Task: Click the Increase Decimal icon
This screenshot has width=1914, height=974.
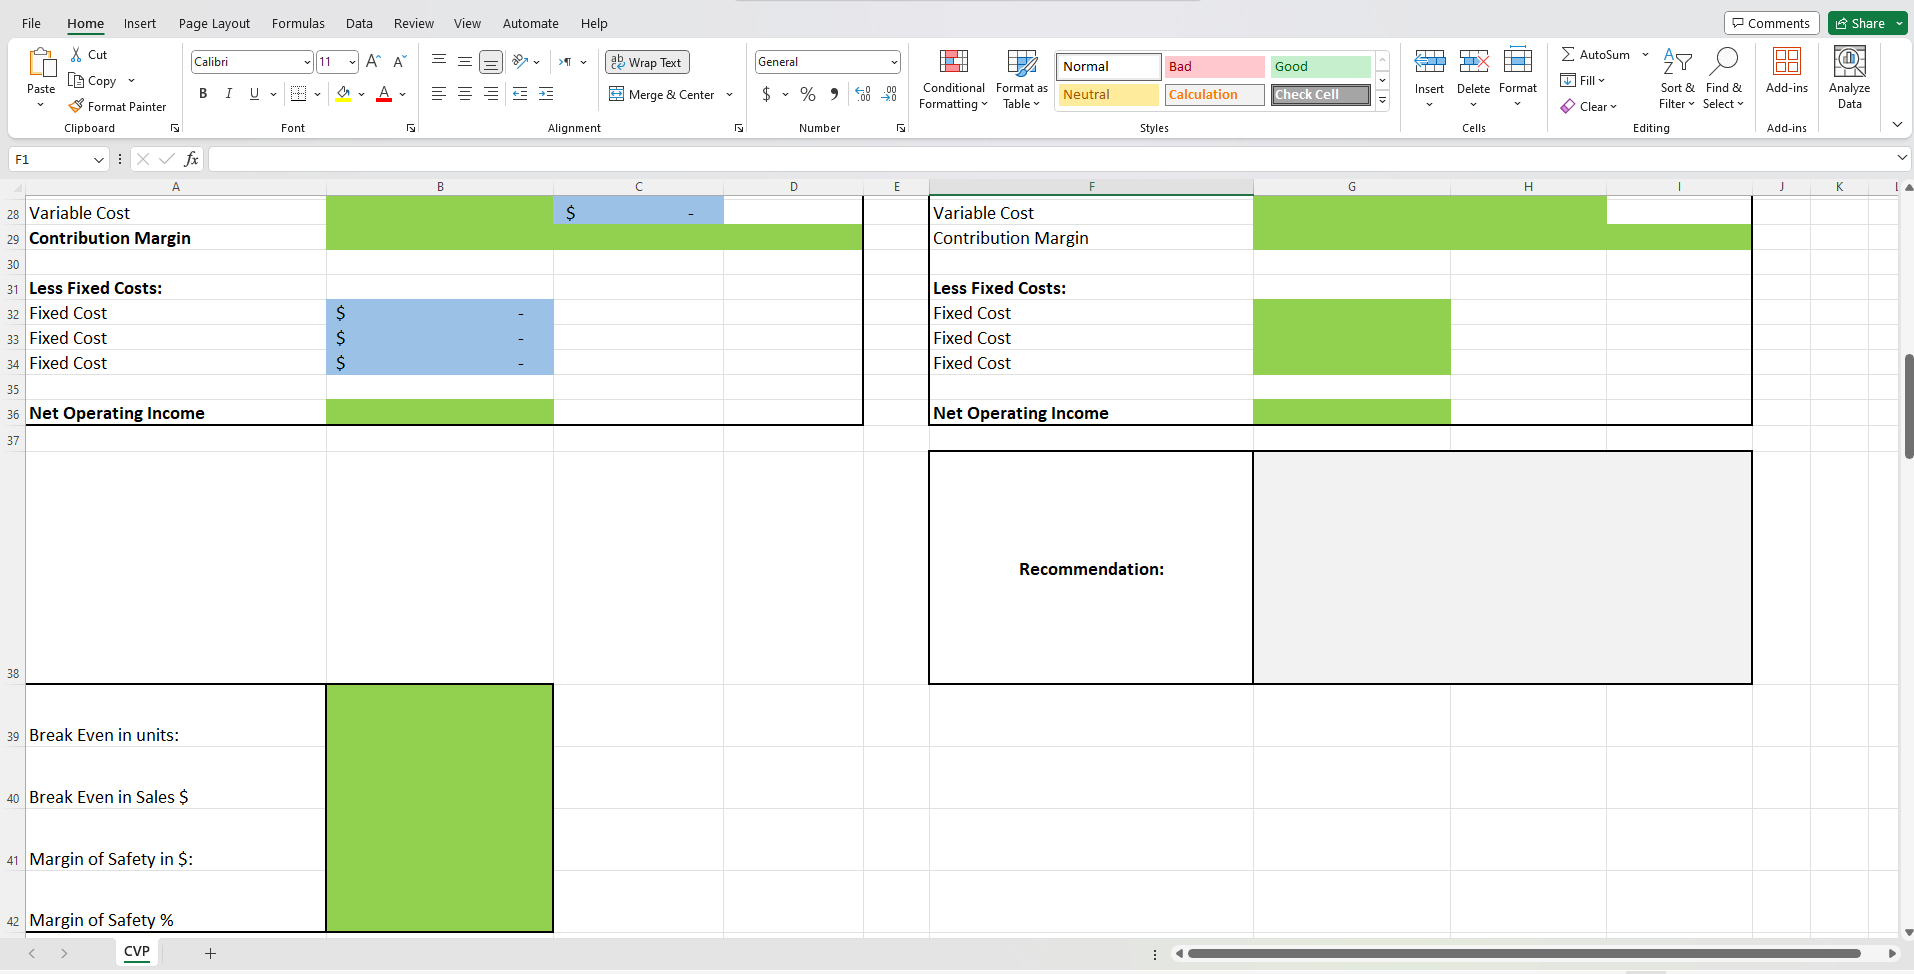Action: click(862, 94)
